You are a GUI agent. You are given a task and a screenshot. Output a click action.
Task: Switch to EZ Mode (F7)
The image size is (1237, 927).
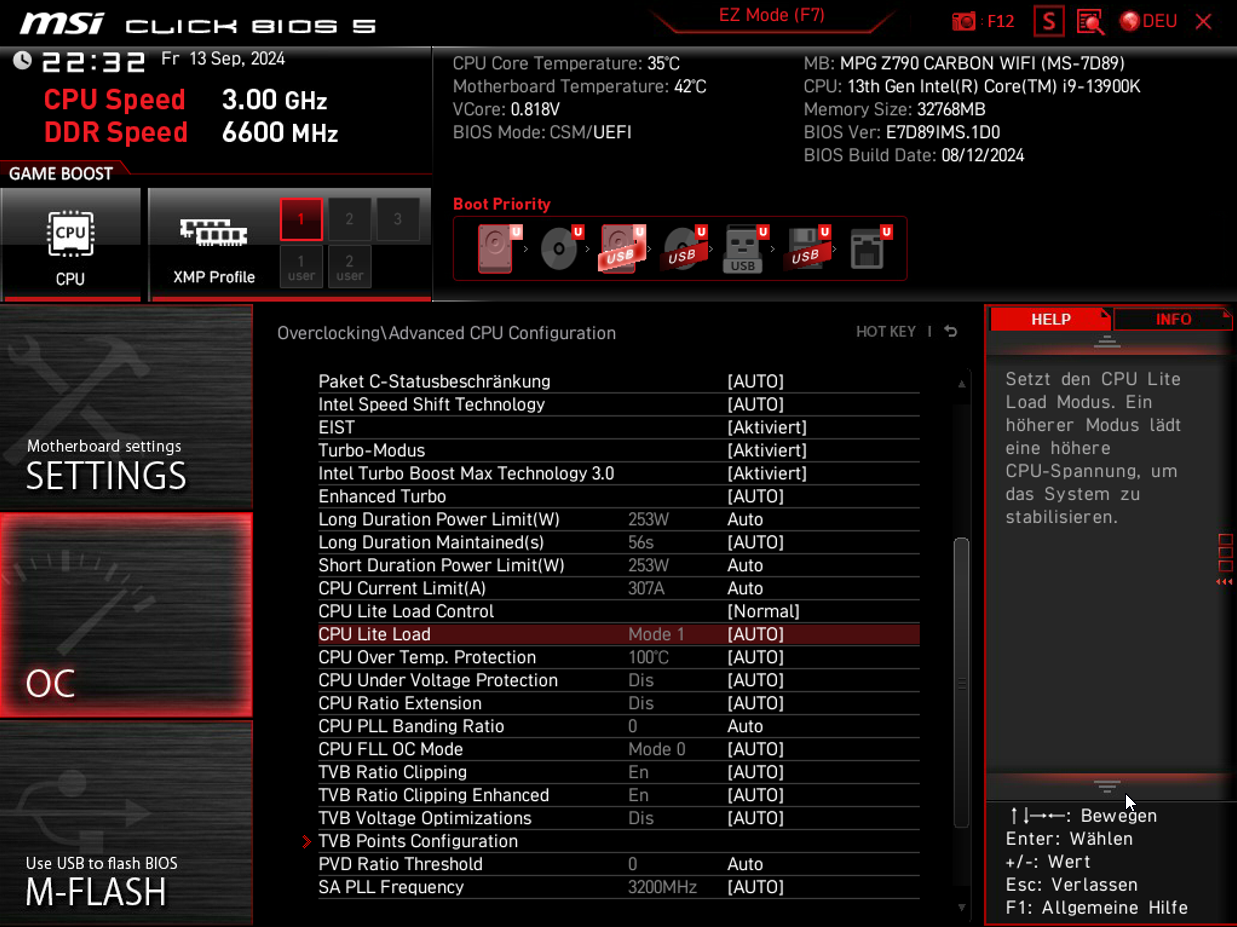tap(771, 16)
